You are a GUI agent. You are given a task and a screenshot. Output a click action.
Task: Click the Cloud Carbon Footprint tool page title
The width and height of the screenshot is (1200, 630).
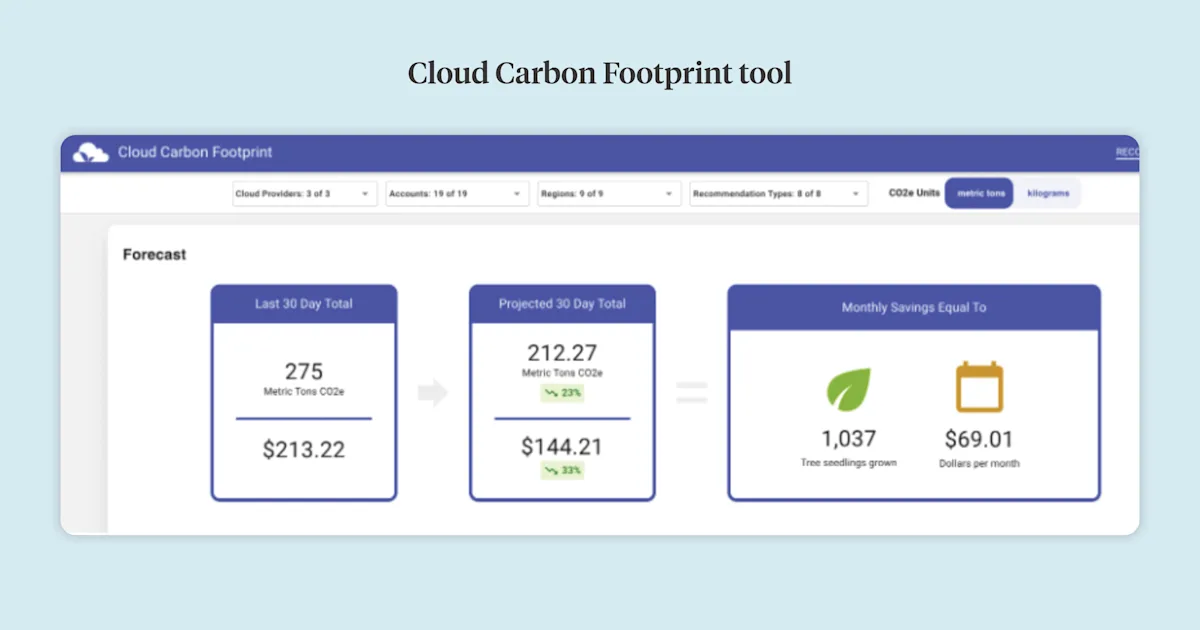[600, 73]
